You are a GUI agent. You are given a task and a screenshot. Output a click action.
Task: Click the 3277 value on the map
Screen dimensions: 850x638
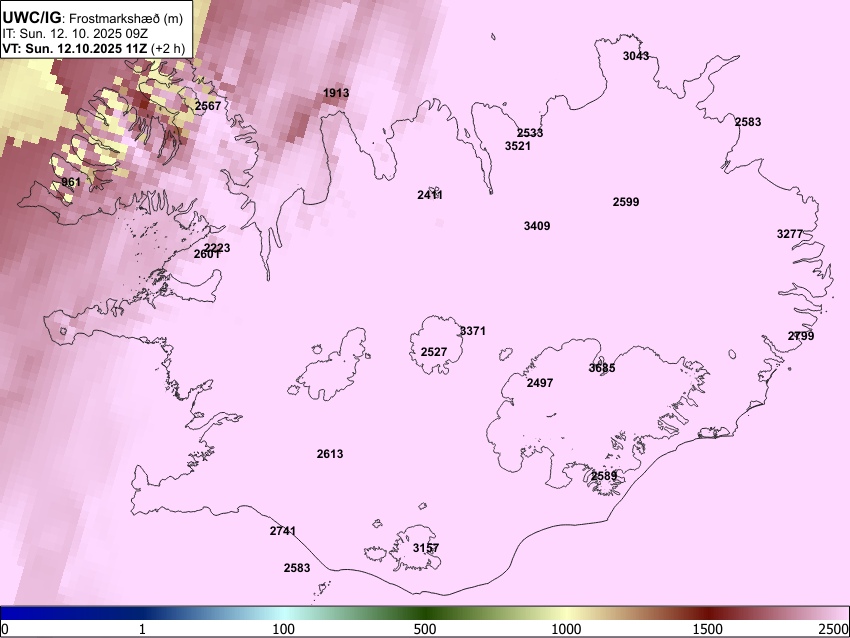click(x=790, y=234)
